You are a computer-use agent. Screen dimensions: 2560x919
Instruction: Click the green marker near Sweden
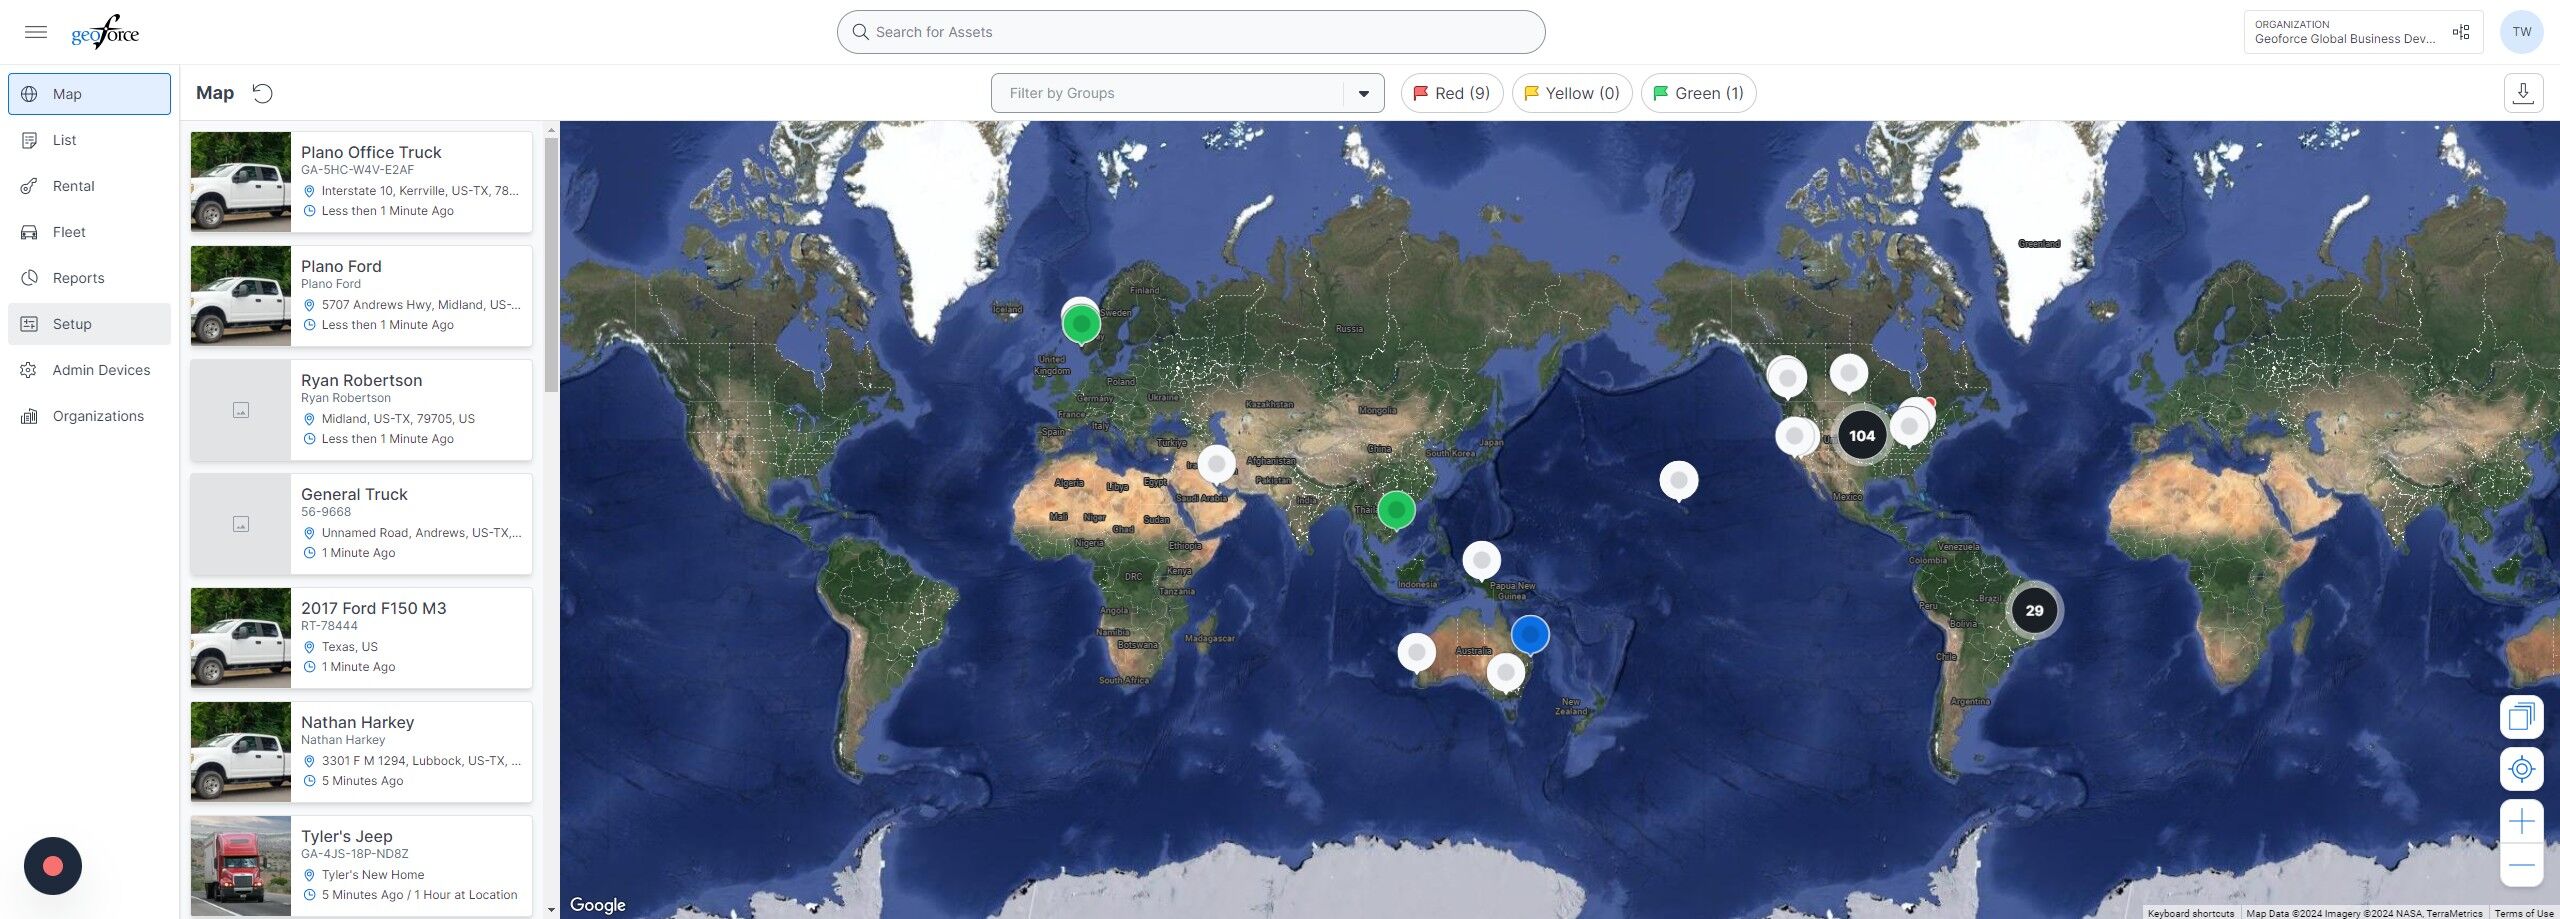pos(1081,324)
